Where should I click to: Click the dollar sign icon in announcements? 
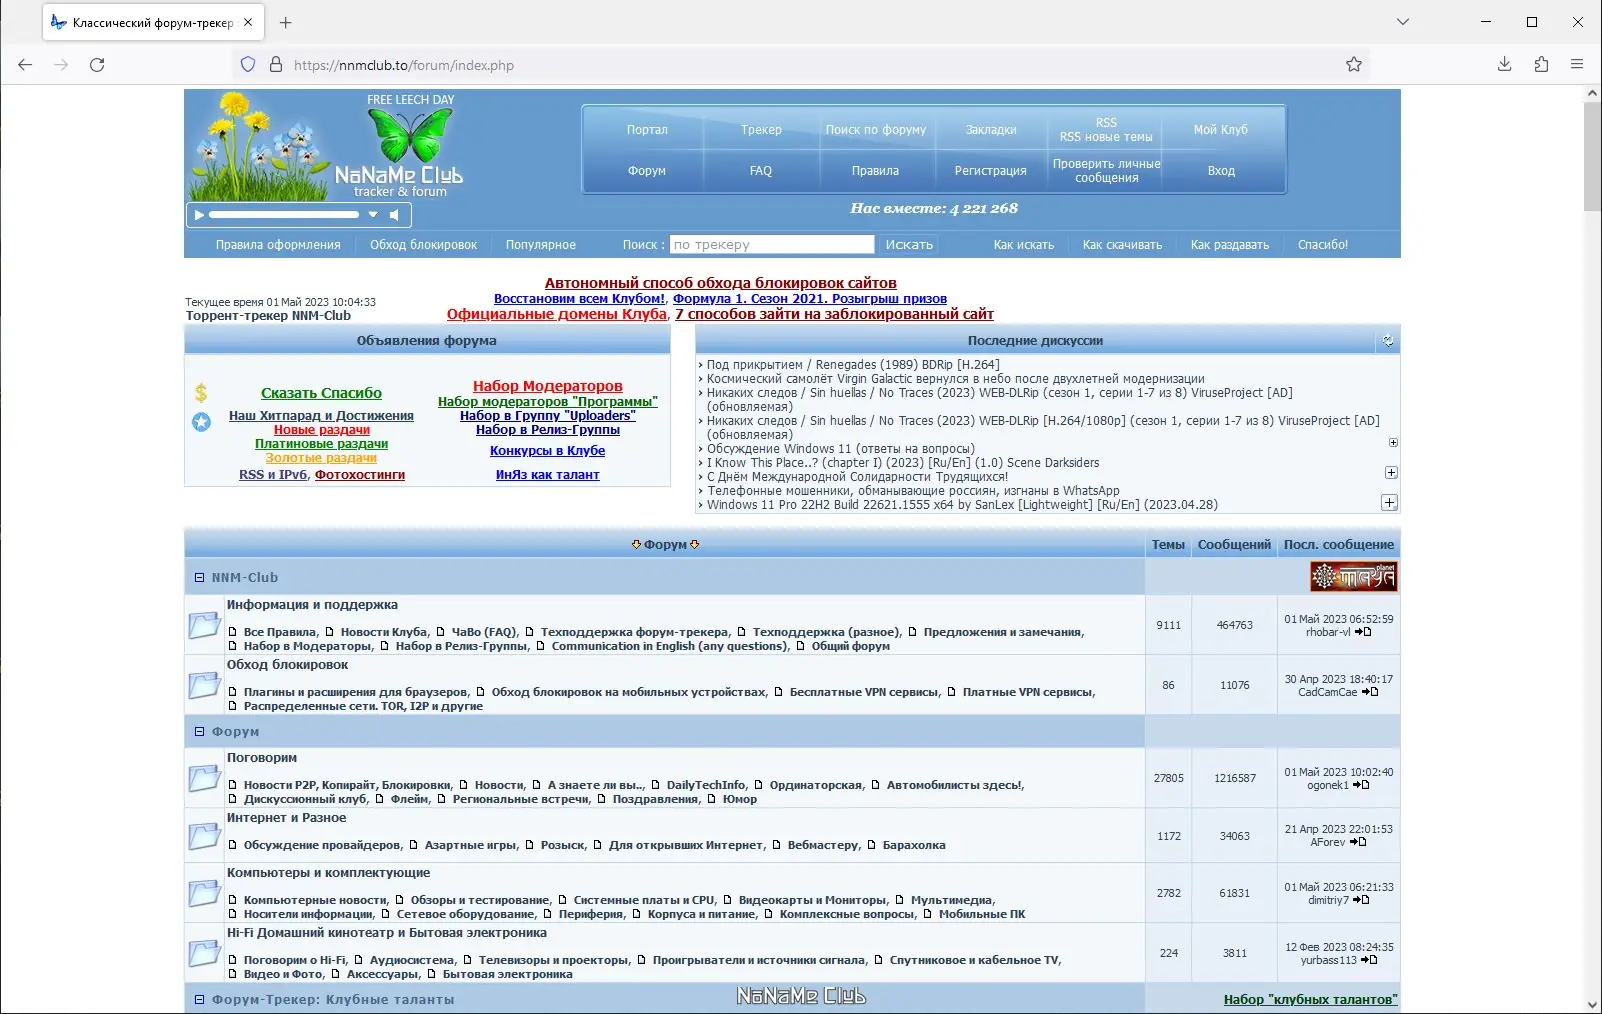(x=201, y=393)
